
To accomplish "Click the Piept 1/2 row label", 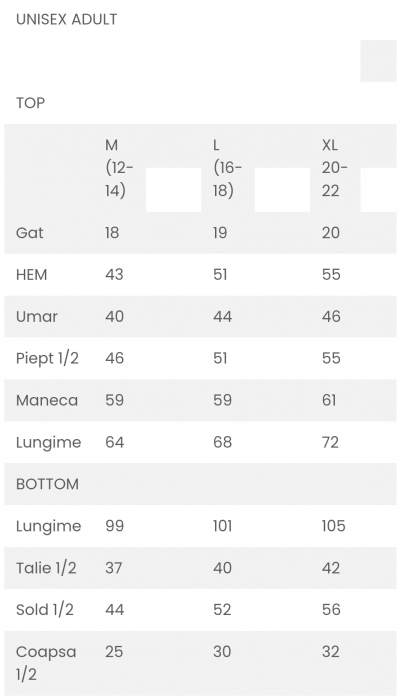I will coord(47,358).
